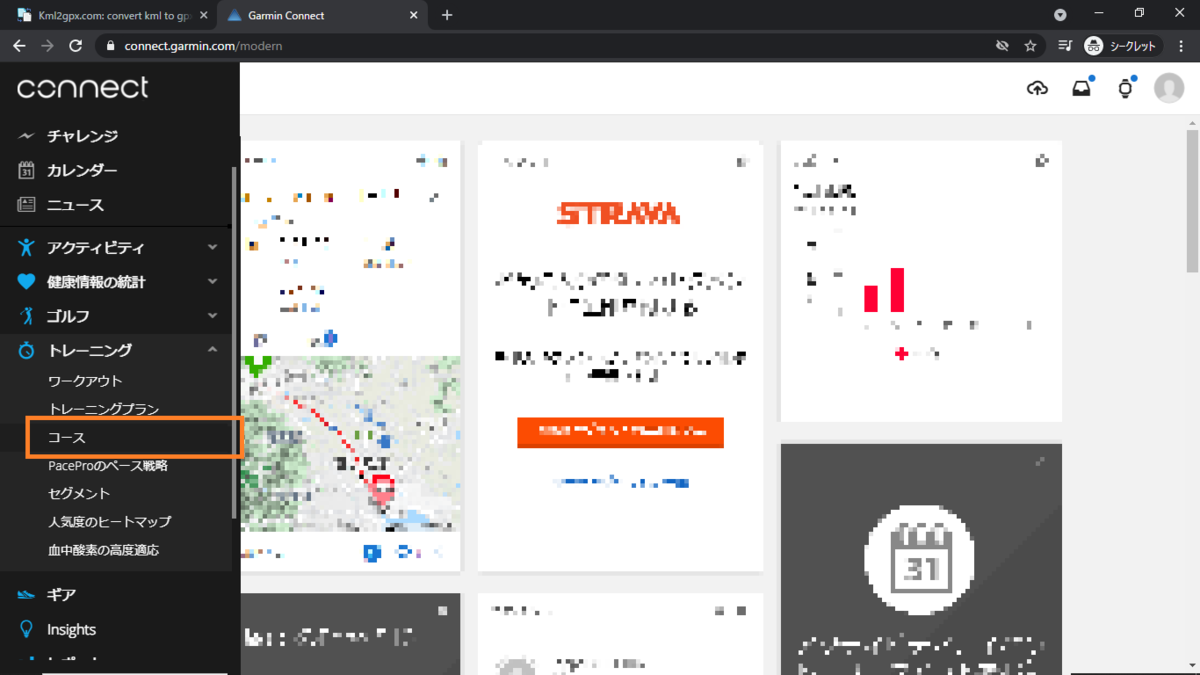The height and width of the screenshot is (675, 1200).
Task: Collapse the トレーニング section chevron
Action: tap(212, 350)
